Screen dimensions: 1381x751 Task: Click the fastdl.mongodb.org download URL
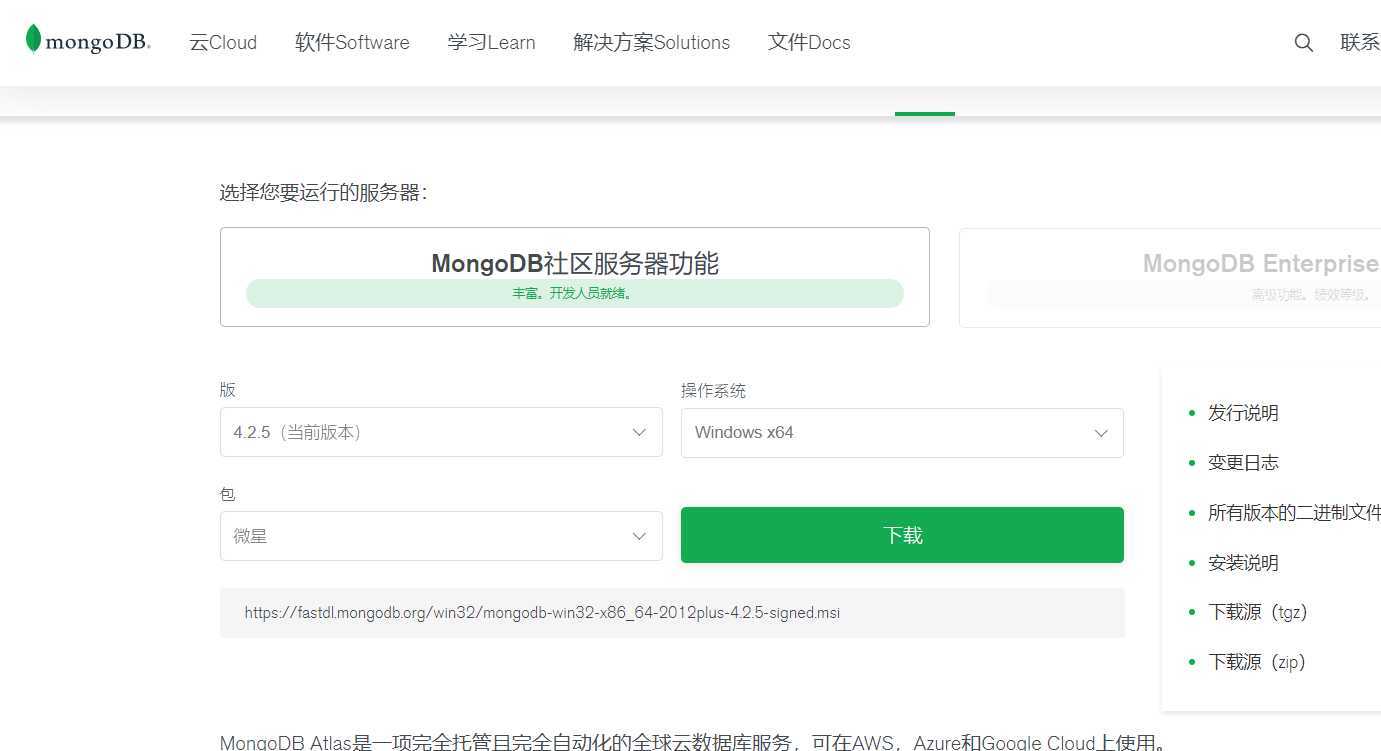coord(542,612)
